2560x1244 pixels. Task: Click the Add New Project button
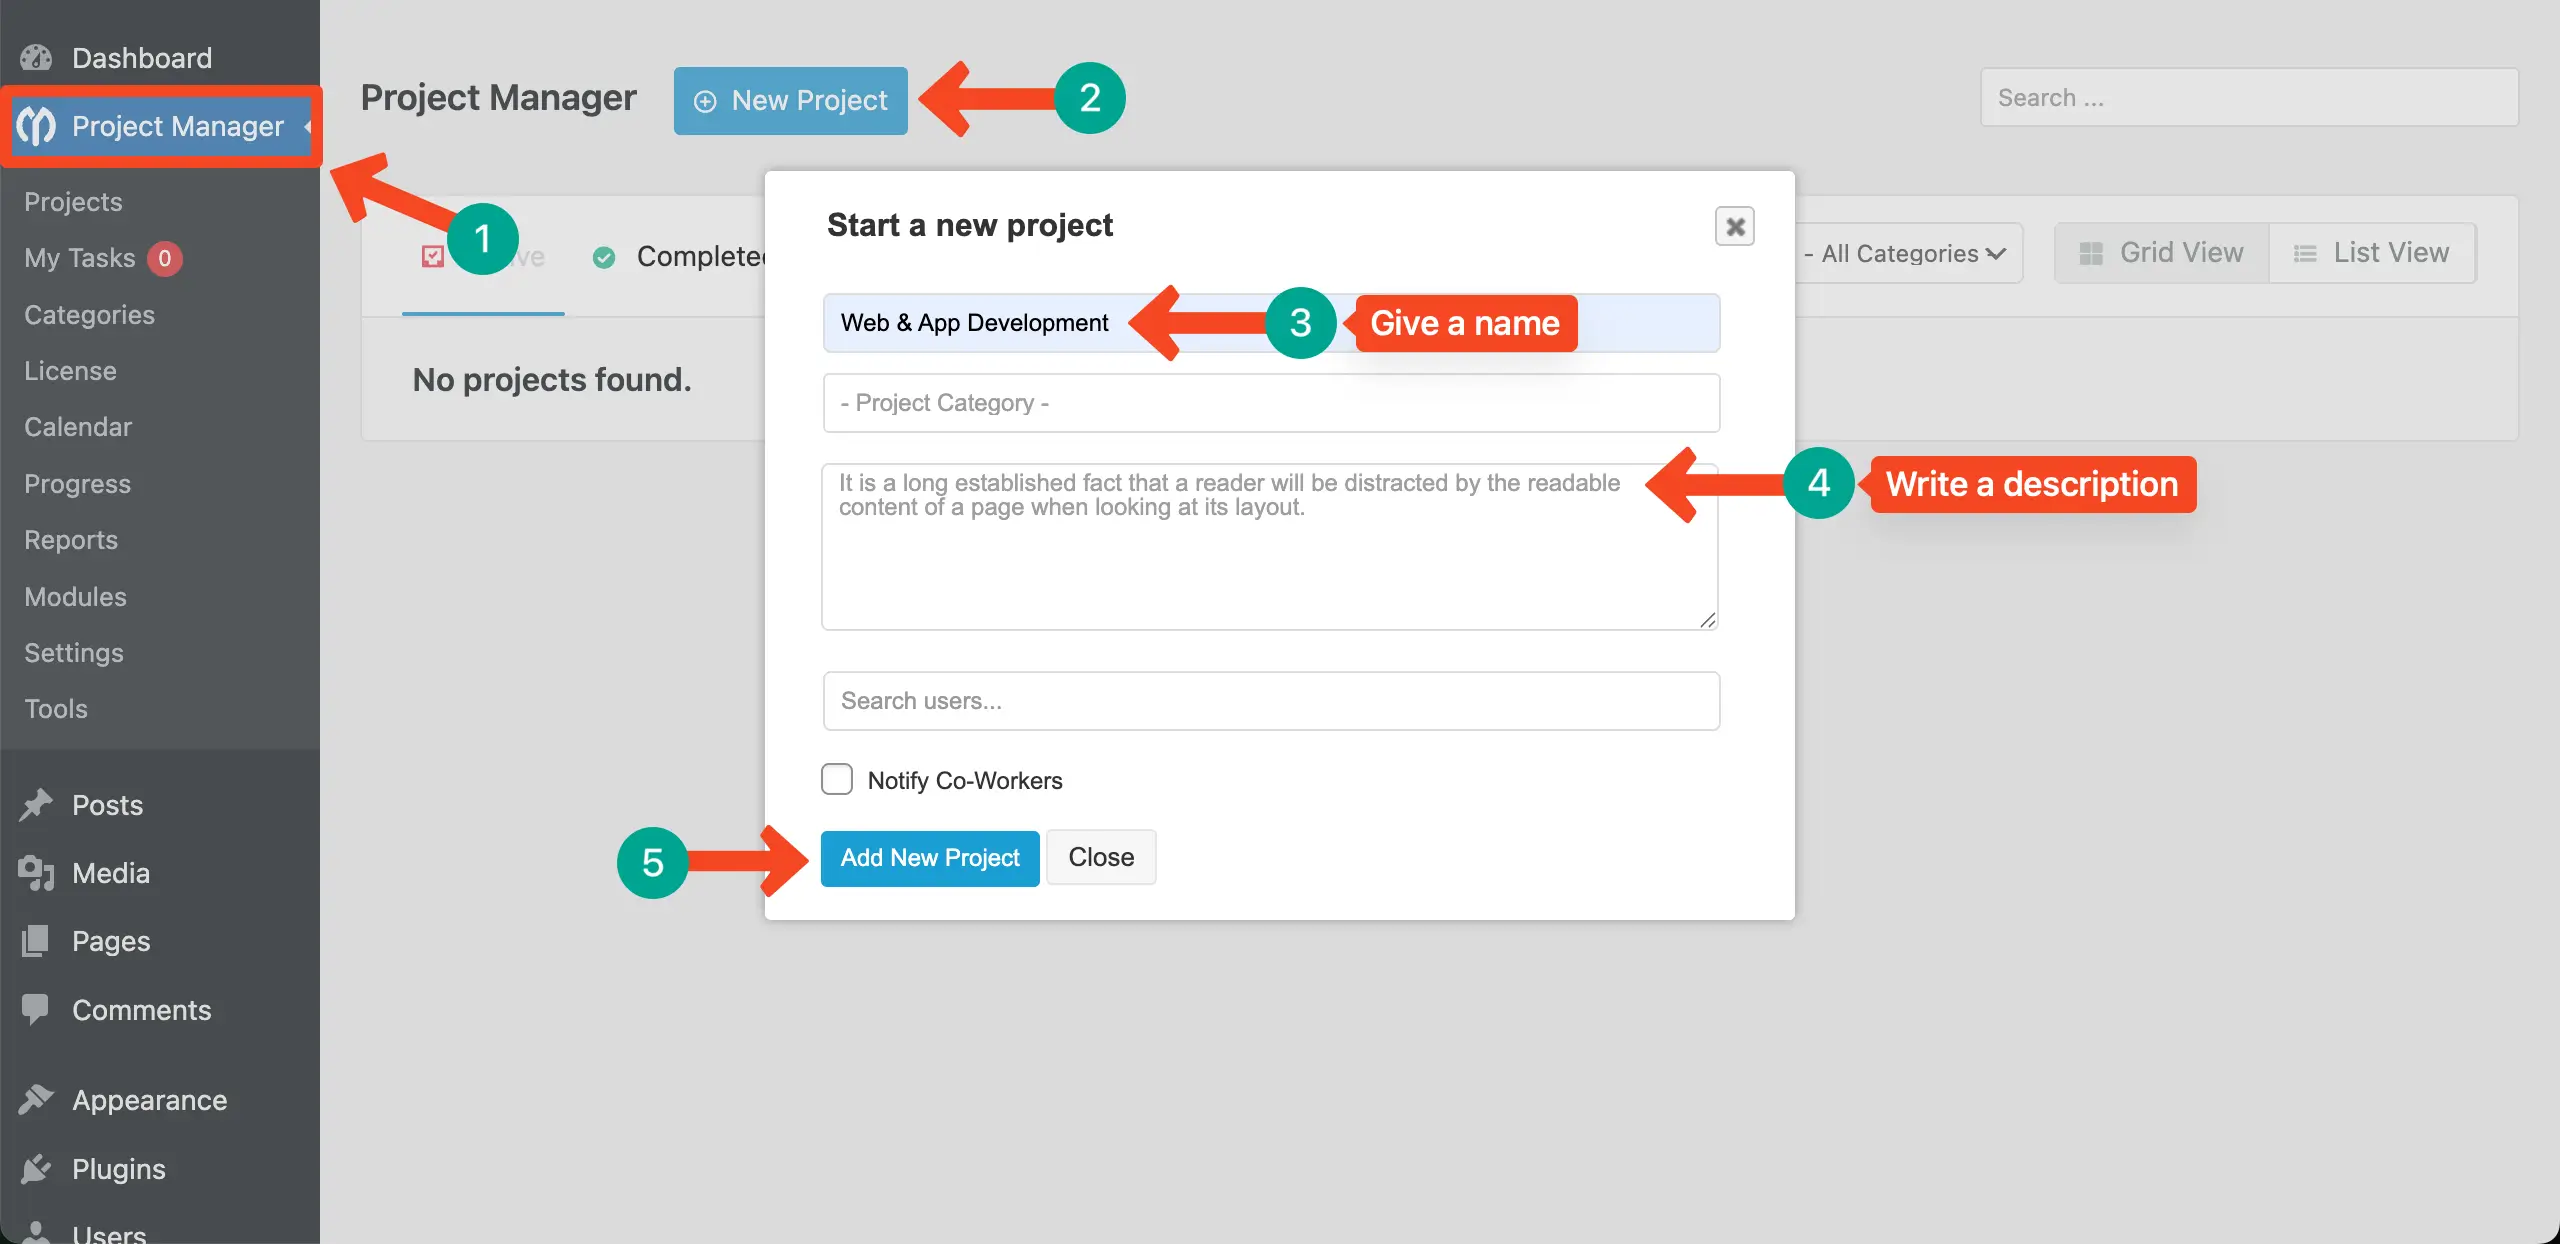tap(930, 858)
